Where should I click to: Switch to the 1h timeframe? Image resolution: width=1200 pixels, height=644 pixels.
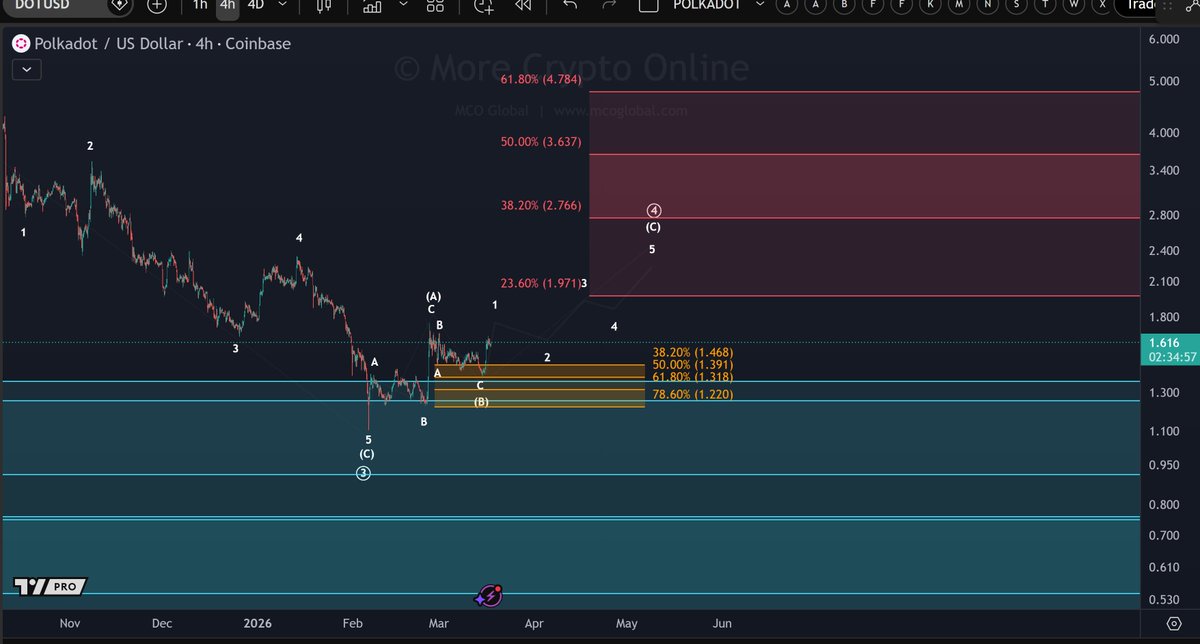coord(200,5)
